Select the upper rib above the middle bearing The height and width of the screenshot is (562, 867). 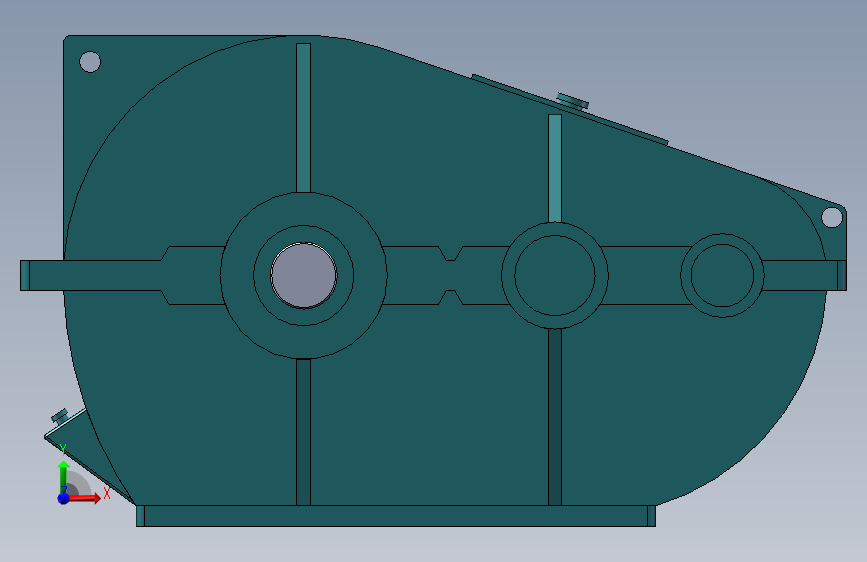(x=555, y=169)
